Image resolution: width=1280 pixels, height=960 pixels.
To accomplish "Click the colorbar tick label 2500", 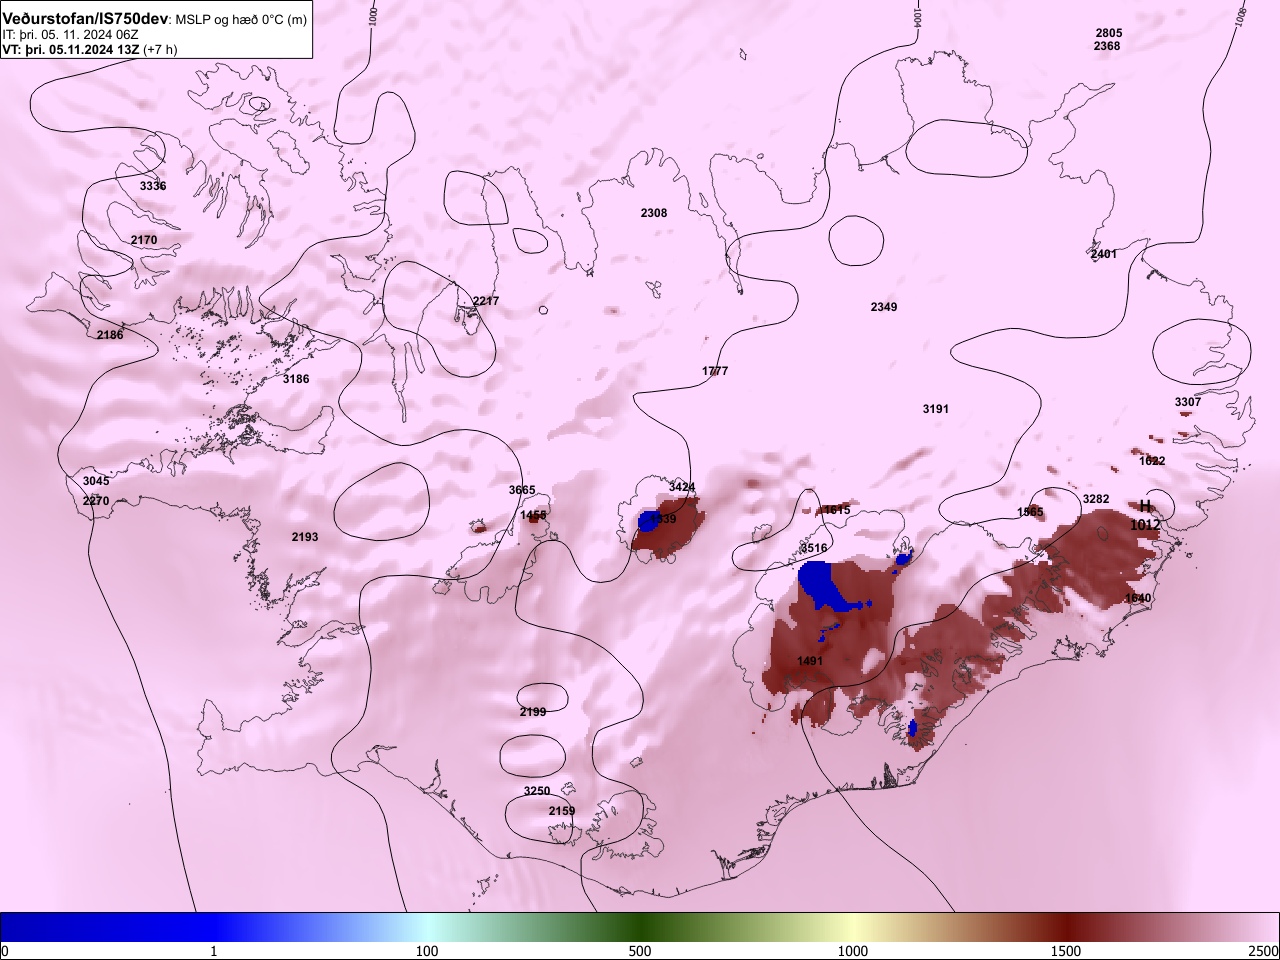I will (1264, 951).
